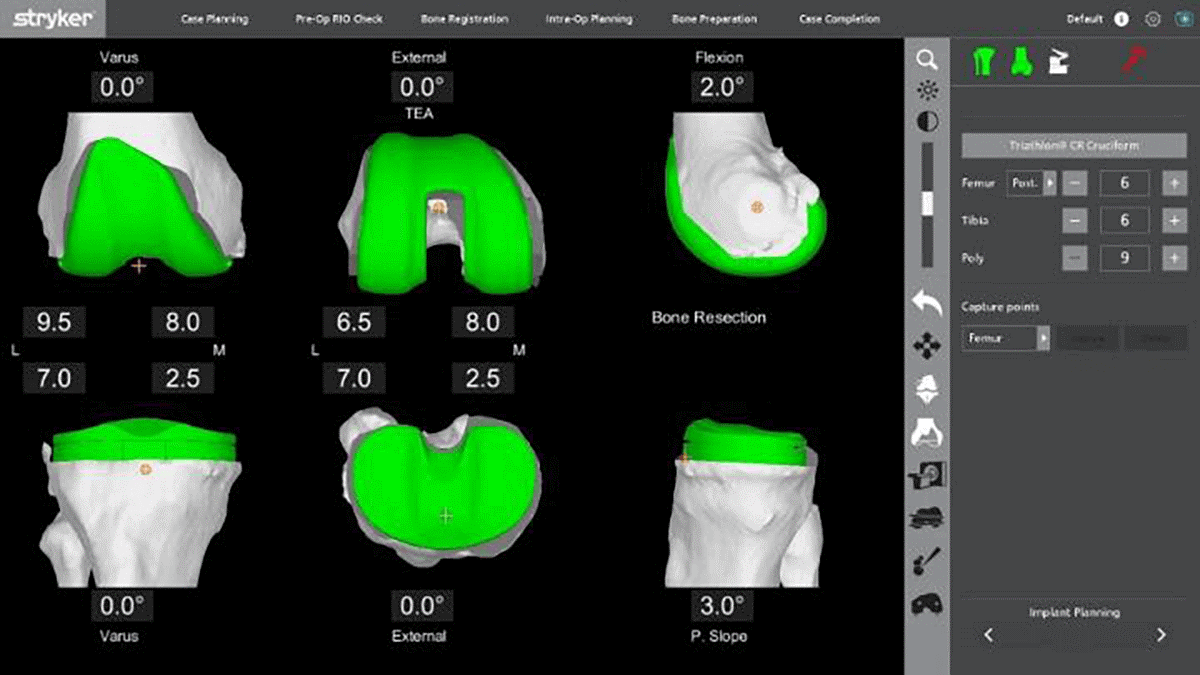Click the right chevron next to Implant Planning
The height and width of the screenshot is (675, 1200).
1160,635
